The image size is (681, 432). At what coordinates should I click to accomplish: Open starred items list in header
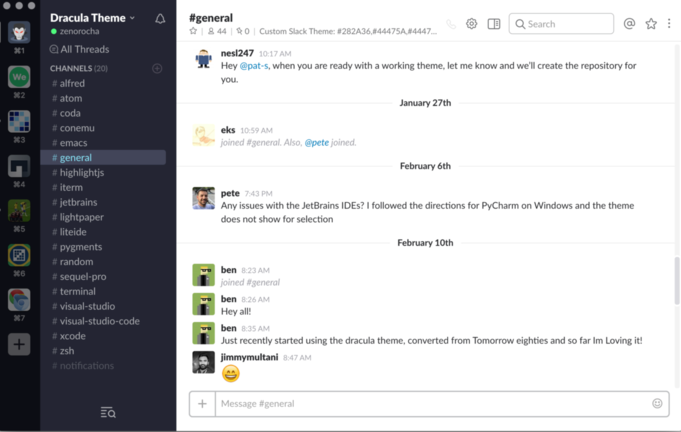tap(651, 23)
